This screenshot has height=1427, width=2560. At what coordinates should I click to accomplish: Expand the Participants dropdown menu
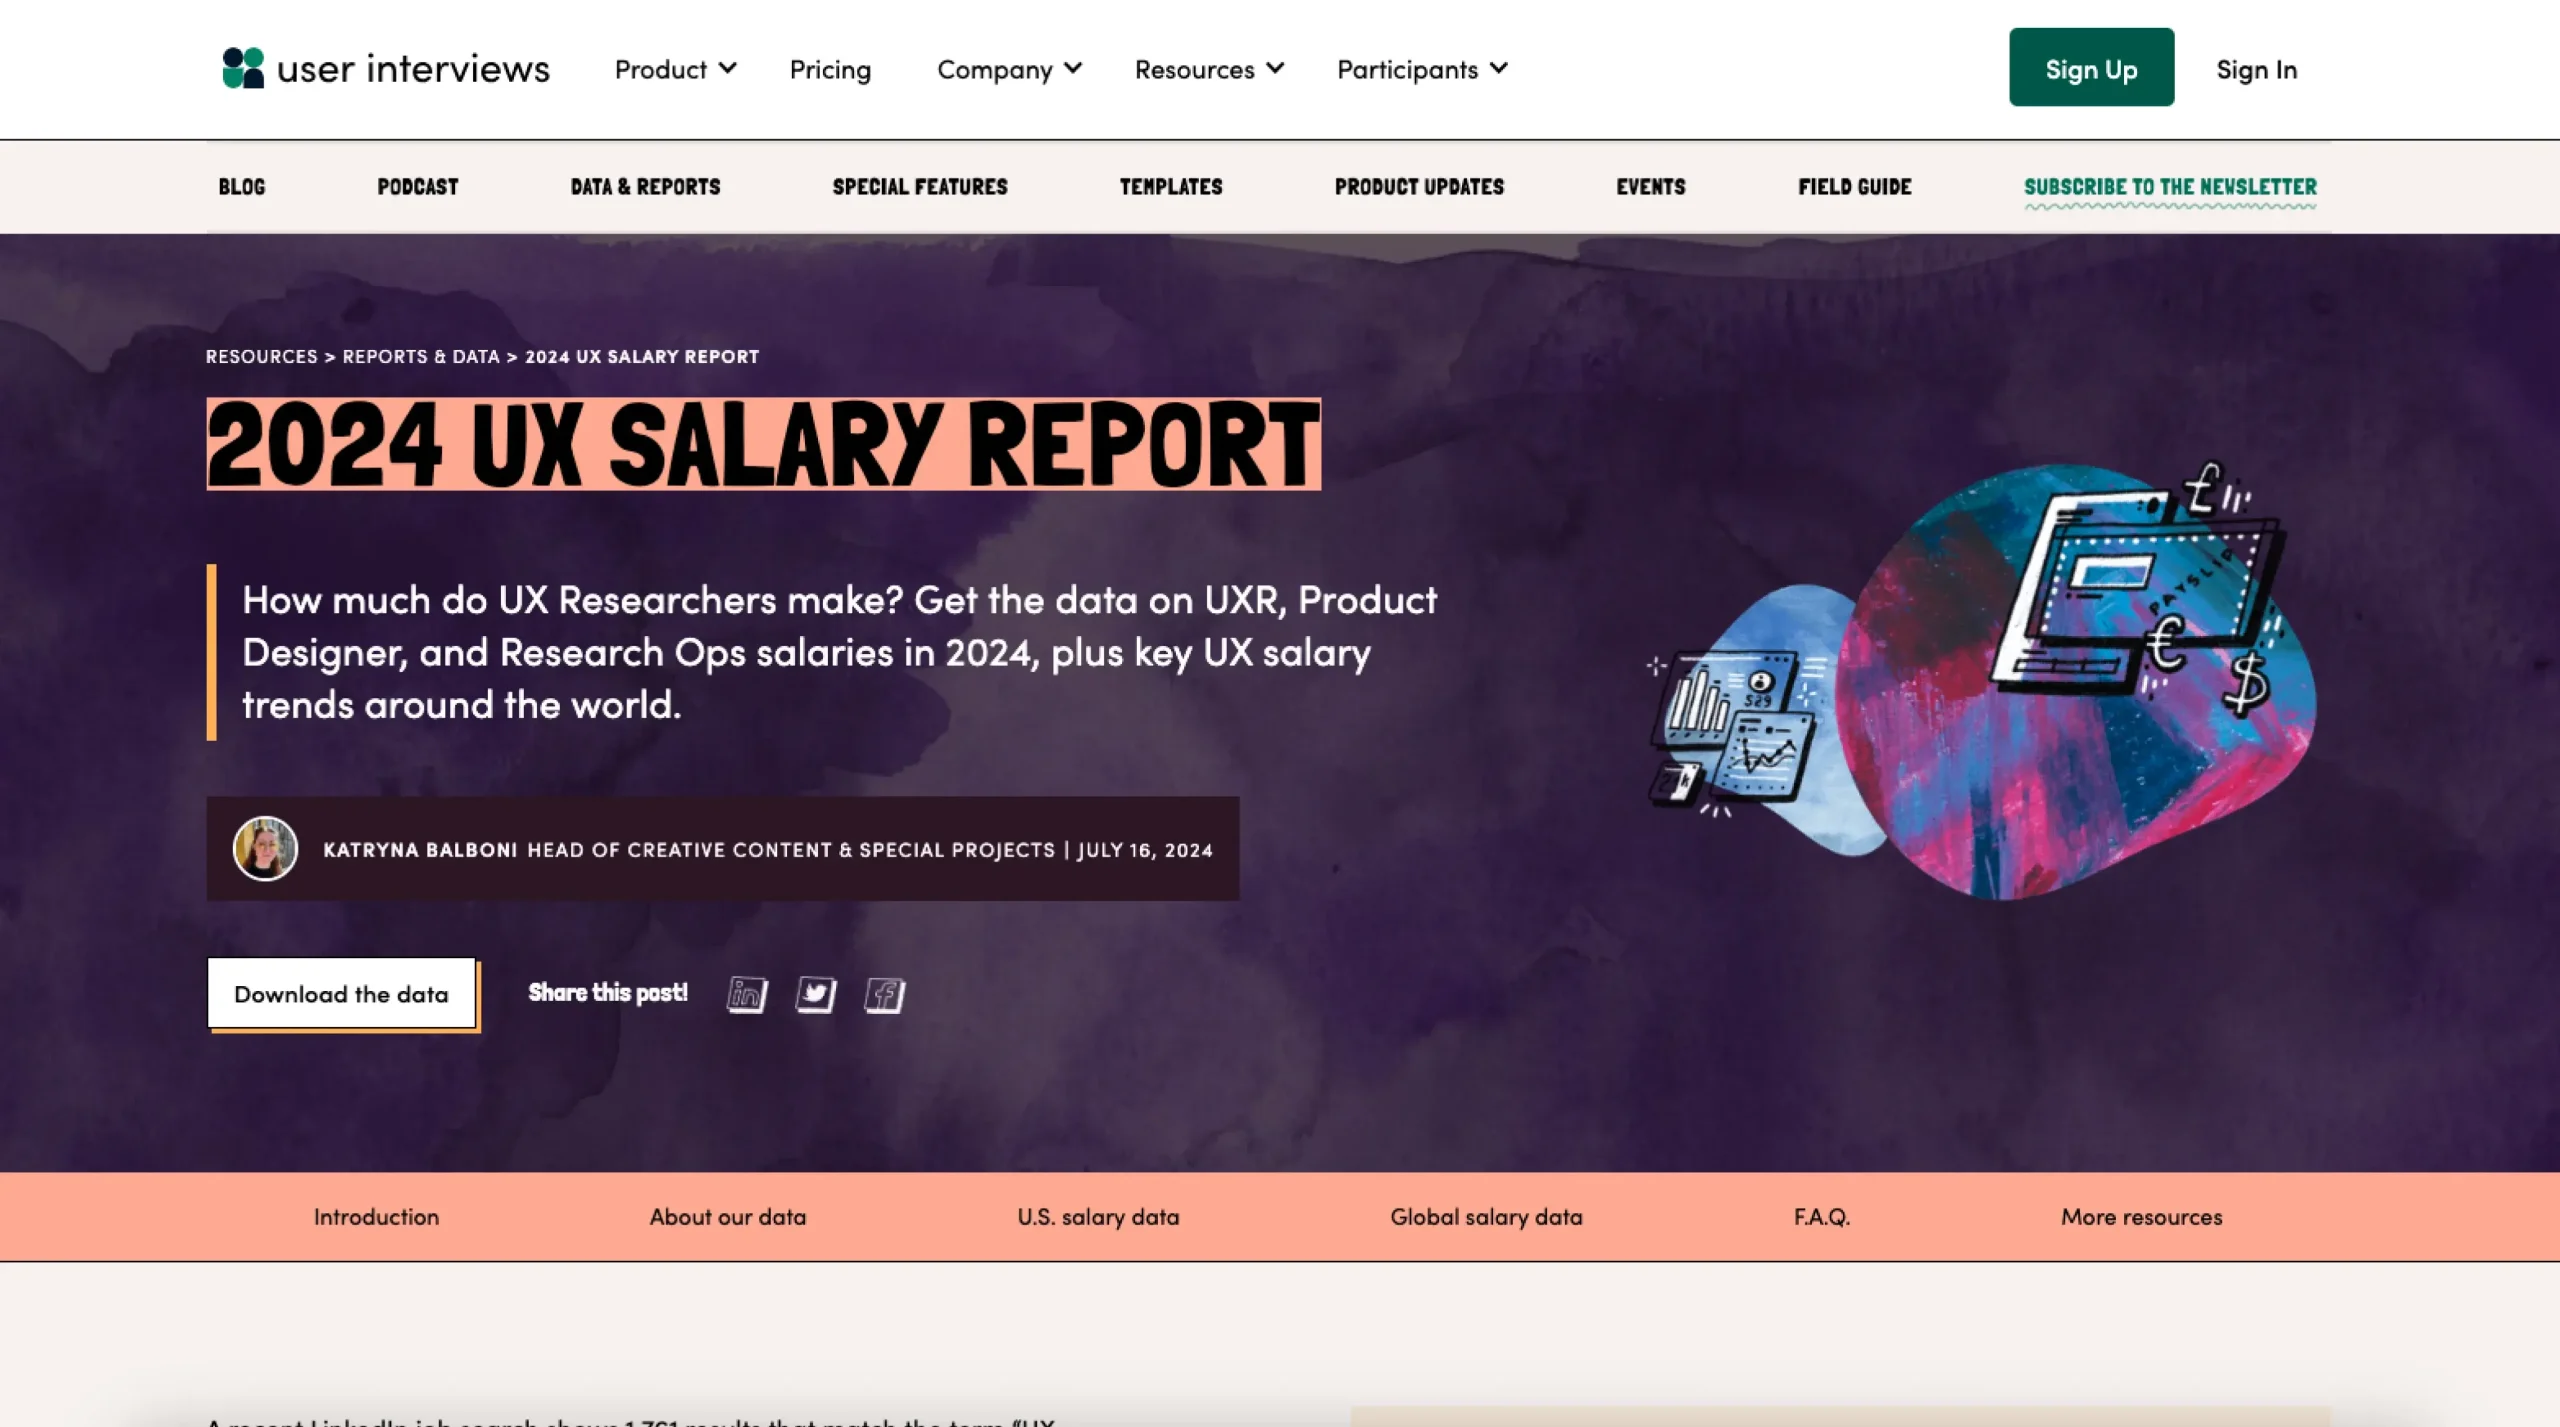pyautogui.click(x=1422, y=69)
